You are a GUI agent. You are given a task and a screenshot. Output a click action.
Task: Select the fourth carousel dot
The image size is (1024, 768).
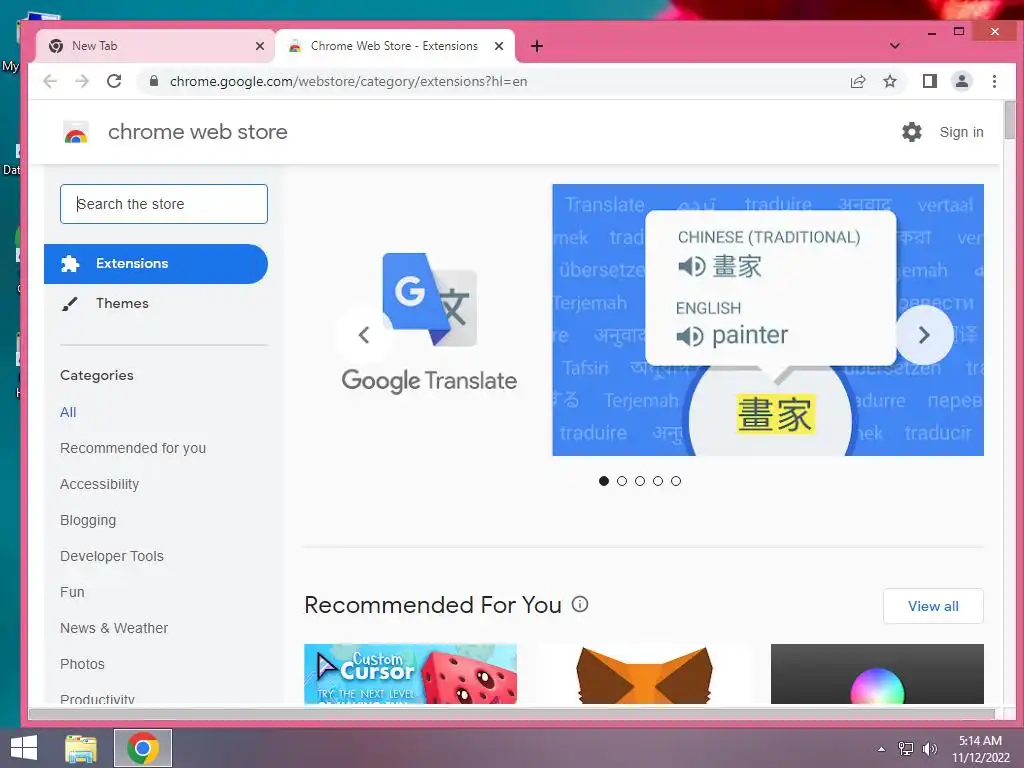658,481
